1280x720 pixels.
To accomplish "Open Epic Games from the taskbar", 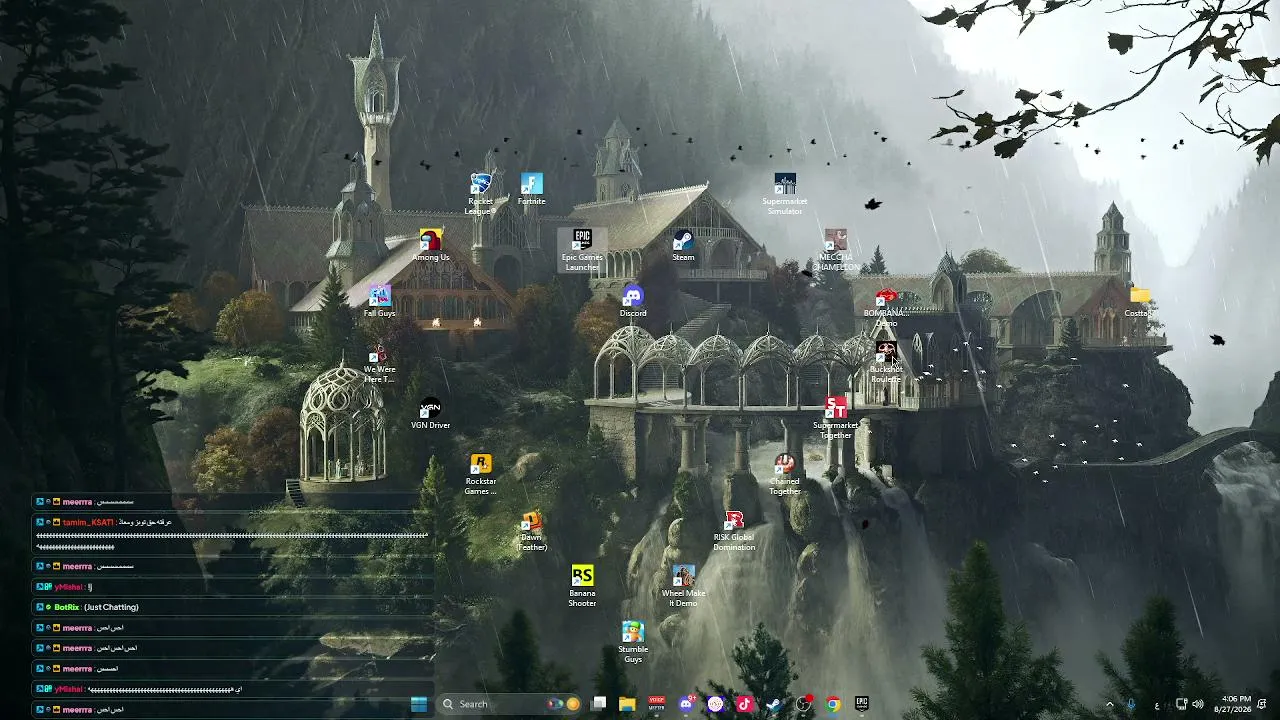I will tap(861, 704).
